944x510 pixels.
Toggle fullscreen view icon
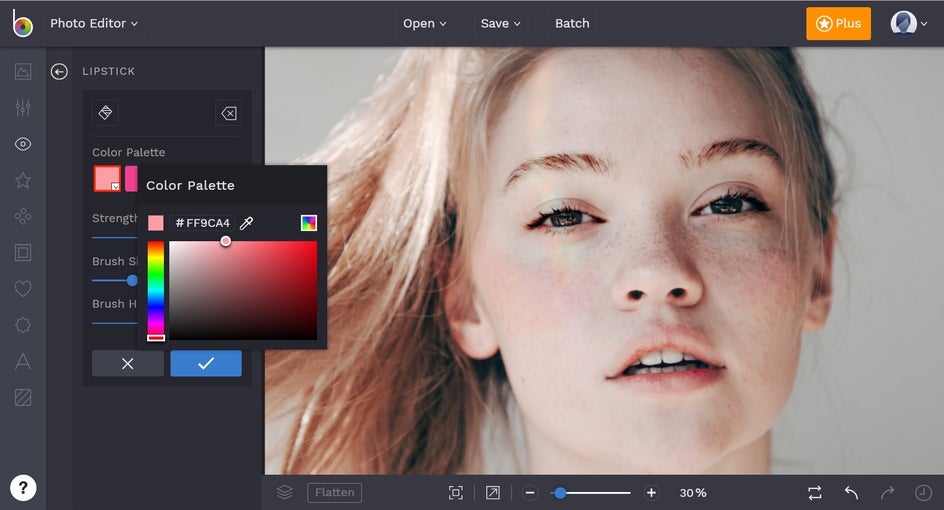click(x=492, y=493)
